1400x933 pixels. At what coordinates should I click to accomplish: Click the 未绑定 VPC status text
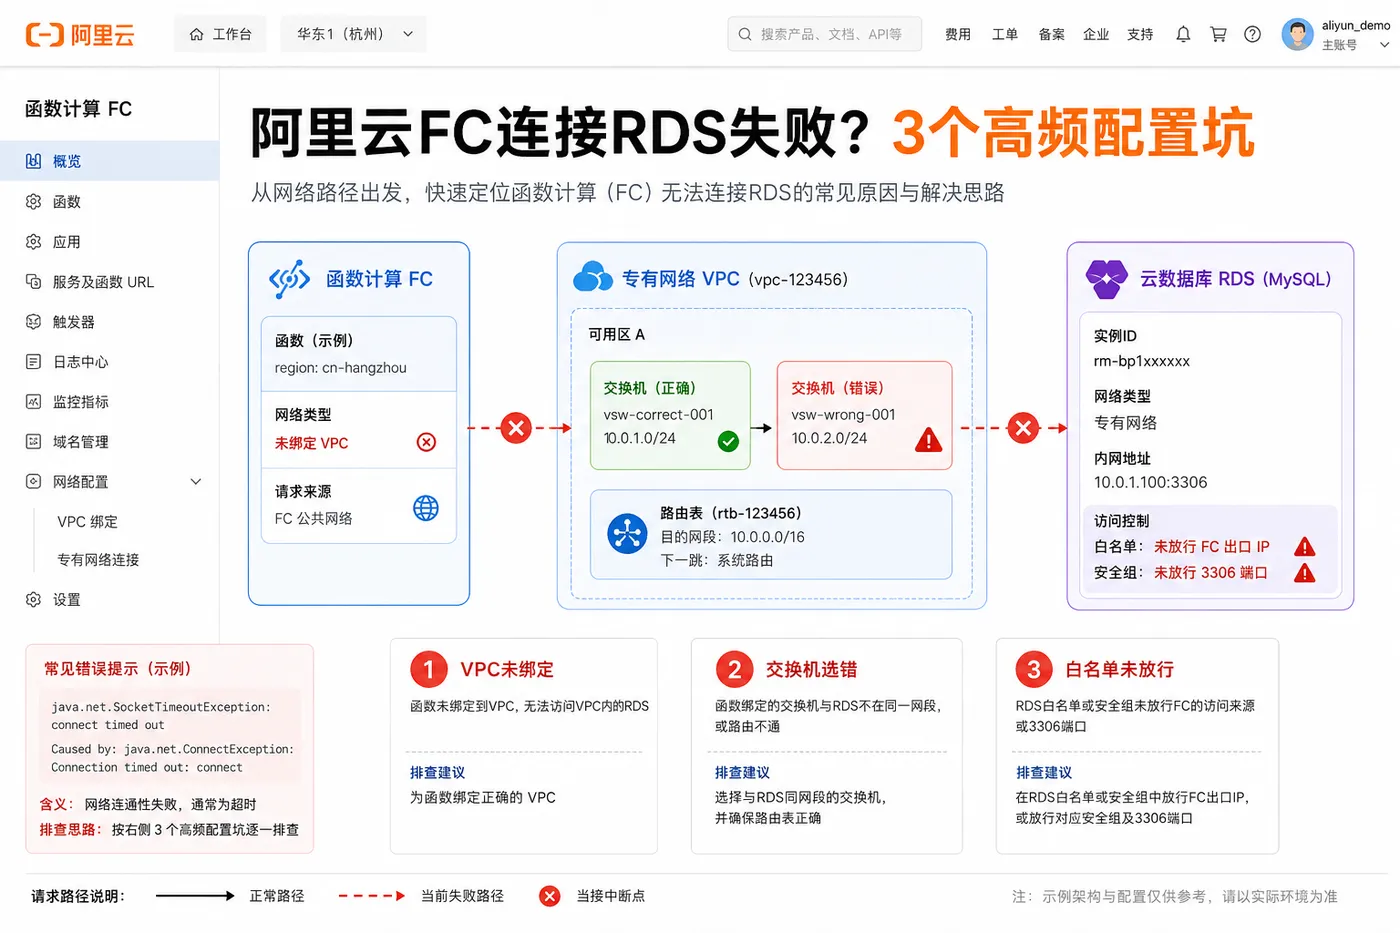(312, 443)
